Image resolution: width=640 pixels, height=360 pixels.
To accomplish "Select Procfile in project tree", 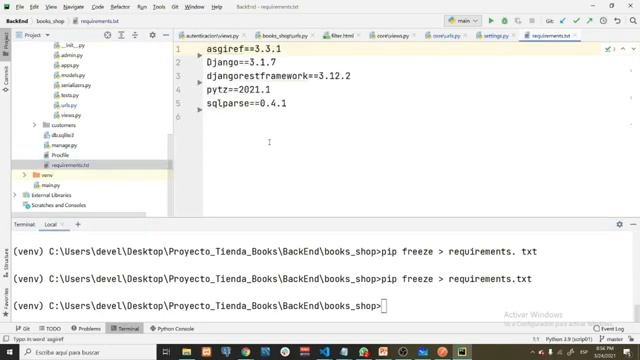I will point(60,155).
